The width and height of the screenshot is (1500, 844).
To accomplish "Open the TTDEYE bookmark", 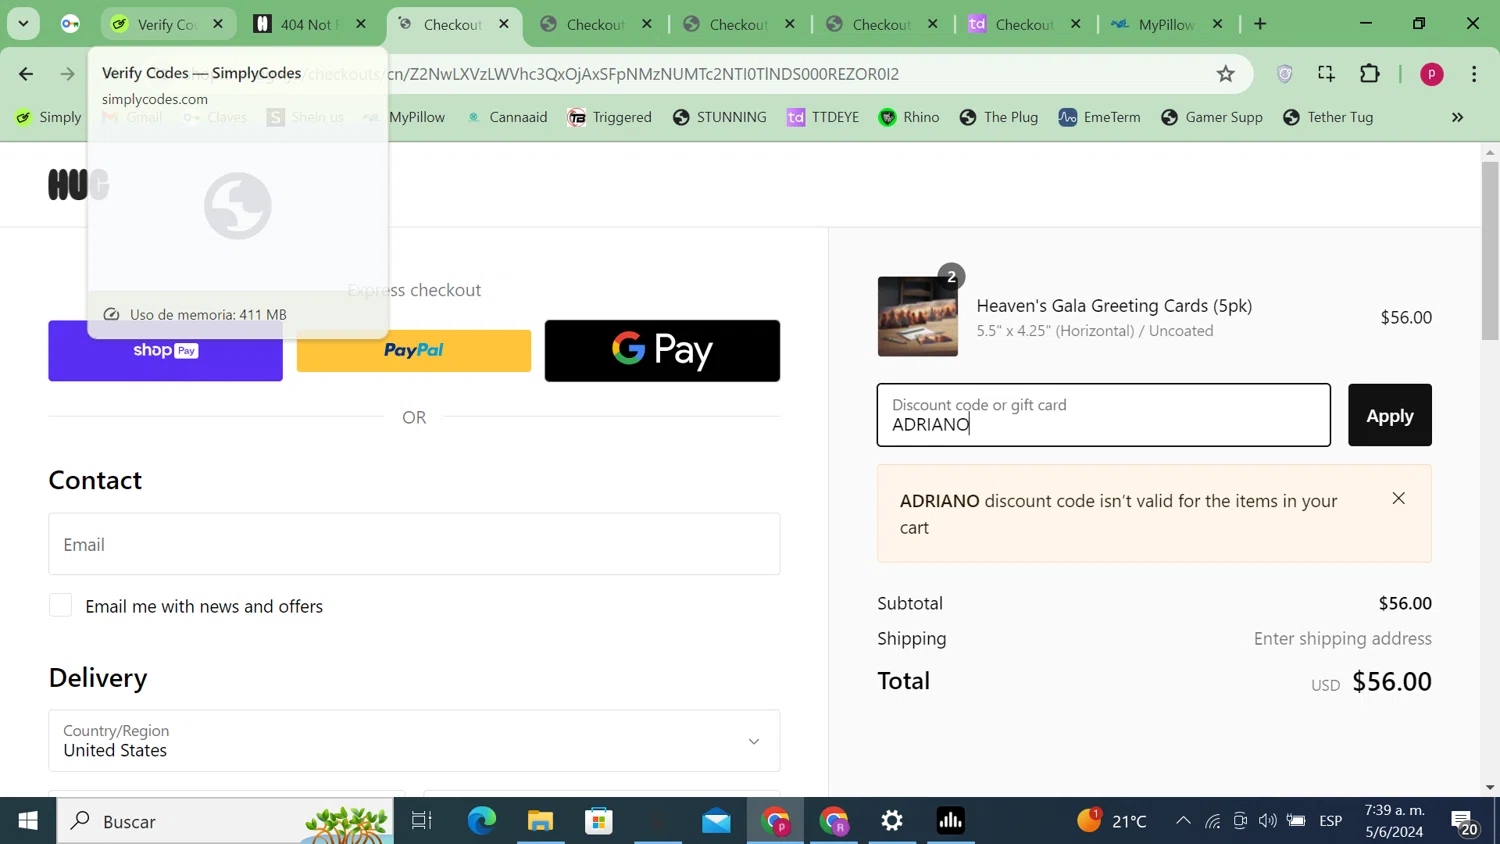I will 824,117.
